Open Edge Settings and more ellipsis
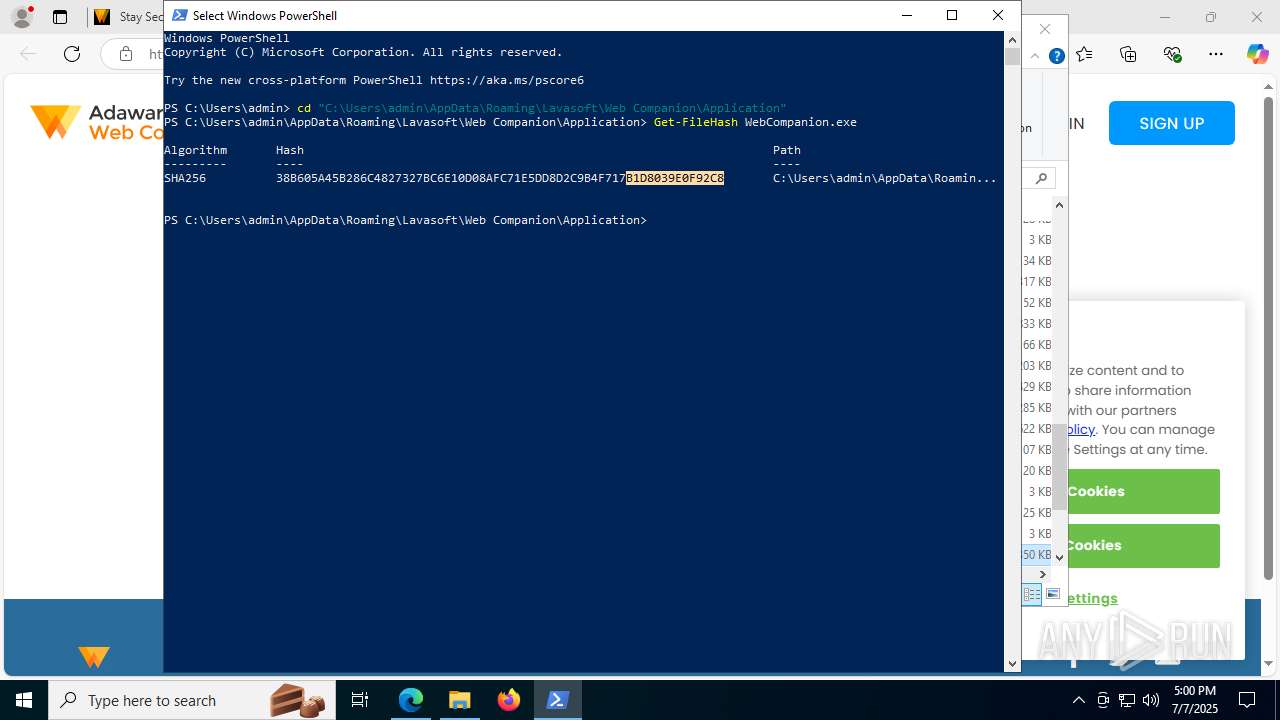The image size is (1280, 720). [1216, 54]
